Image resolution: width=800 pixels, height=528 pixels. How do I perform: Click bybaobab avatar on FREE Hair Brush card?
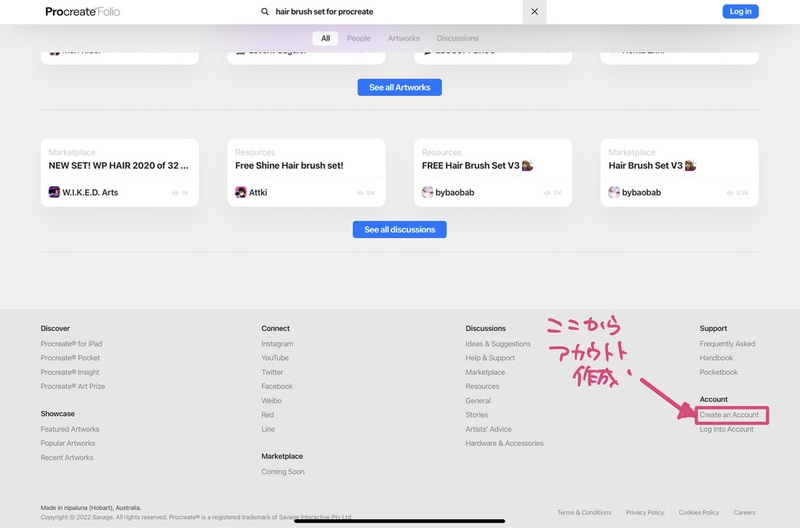[x=428, y=192]
